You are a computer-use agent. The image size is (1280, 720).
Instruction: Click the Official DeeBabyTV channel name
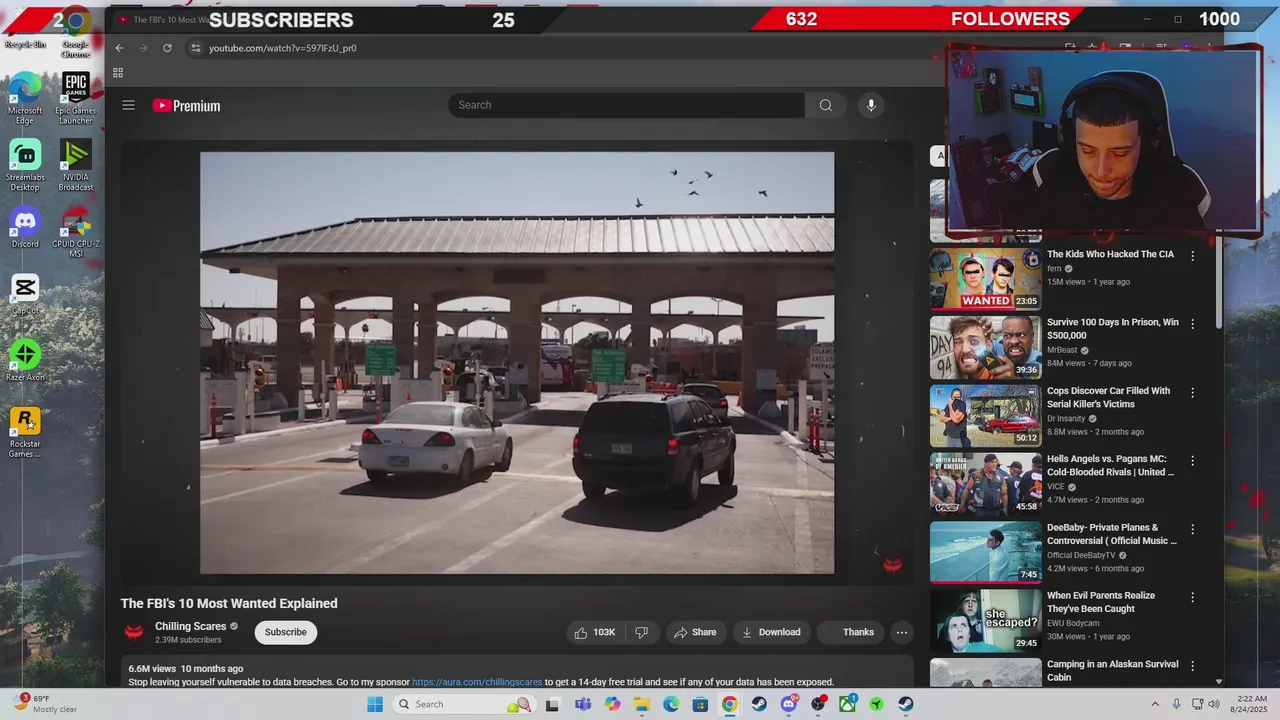tap(1081, 555)
